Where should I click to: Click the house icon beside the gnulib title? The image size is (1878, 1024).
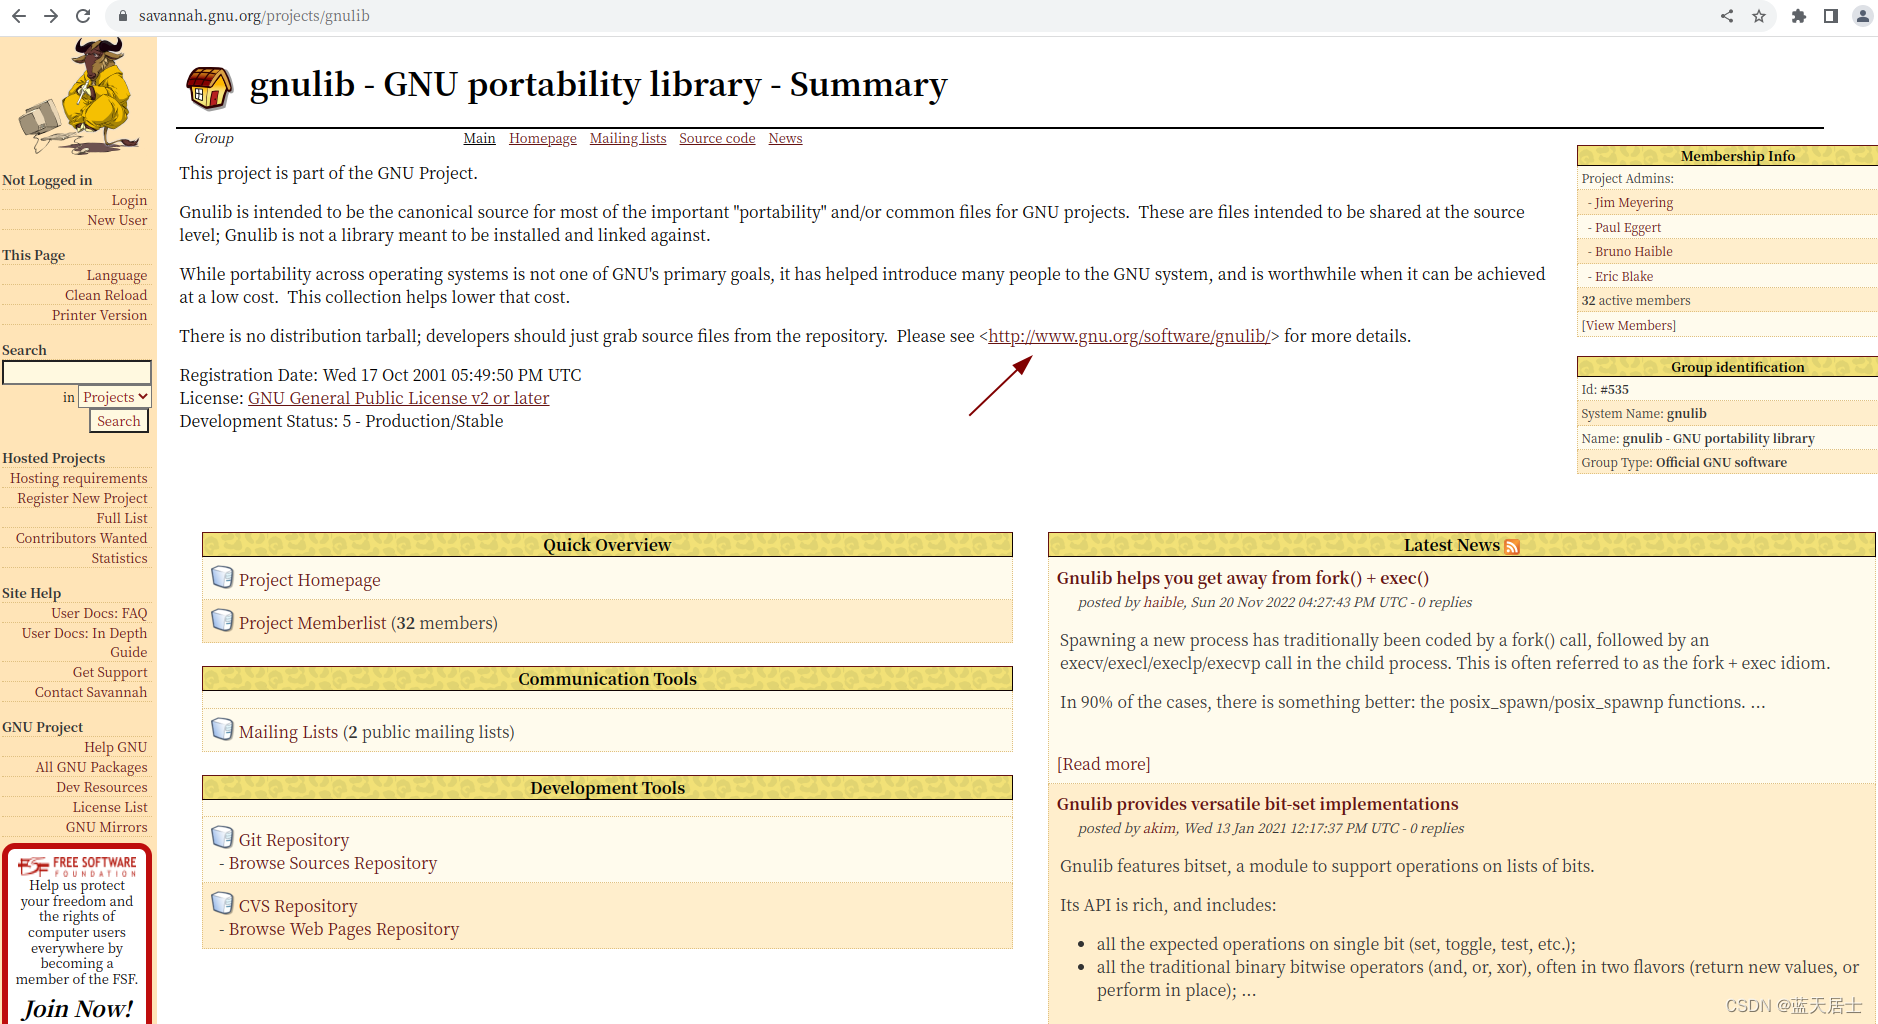tap(209, 88)
